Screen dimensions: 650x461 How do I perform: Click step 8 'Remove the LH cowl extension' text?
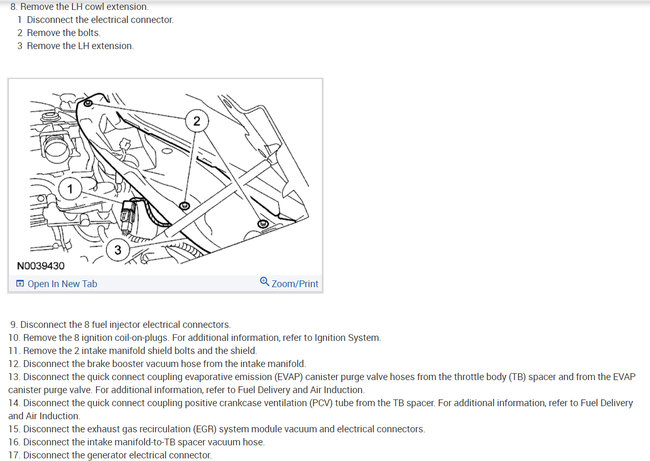79,7
